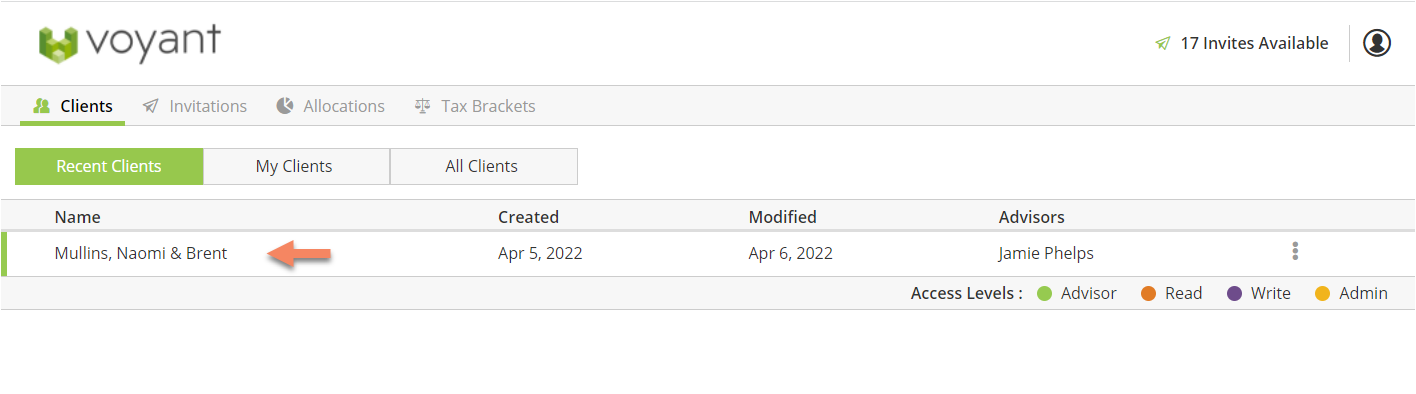Open the user profile account icon
The width and height of the screenshot is (1416, 394).
pos(1377,43)
